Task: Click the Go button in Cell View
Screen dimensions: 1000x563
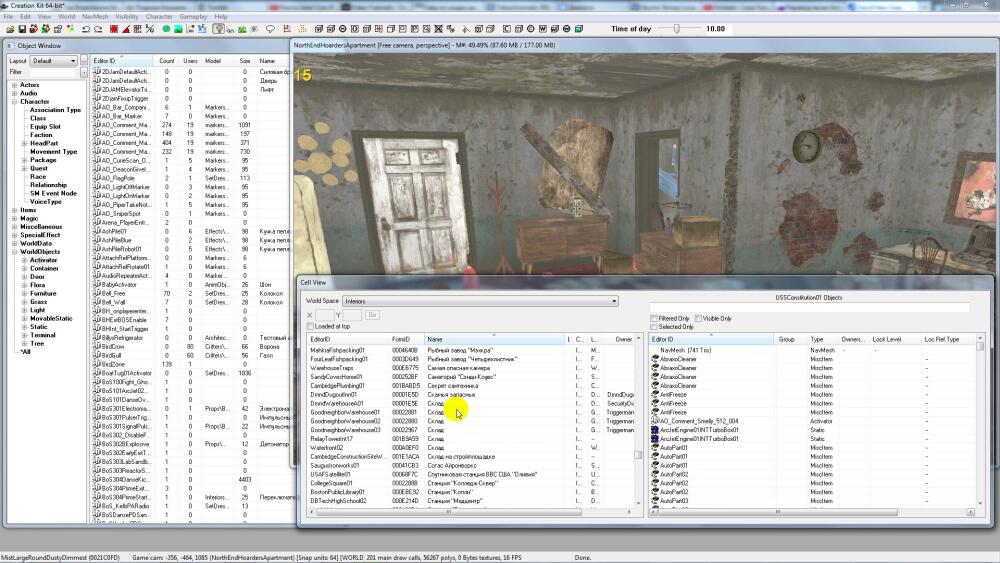Action: (372, 314)
